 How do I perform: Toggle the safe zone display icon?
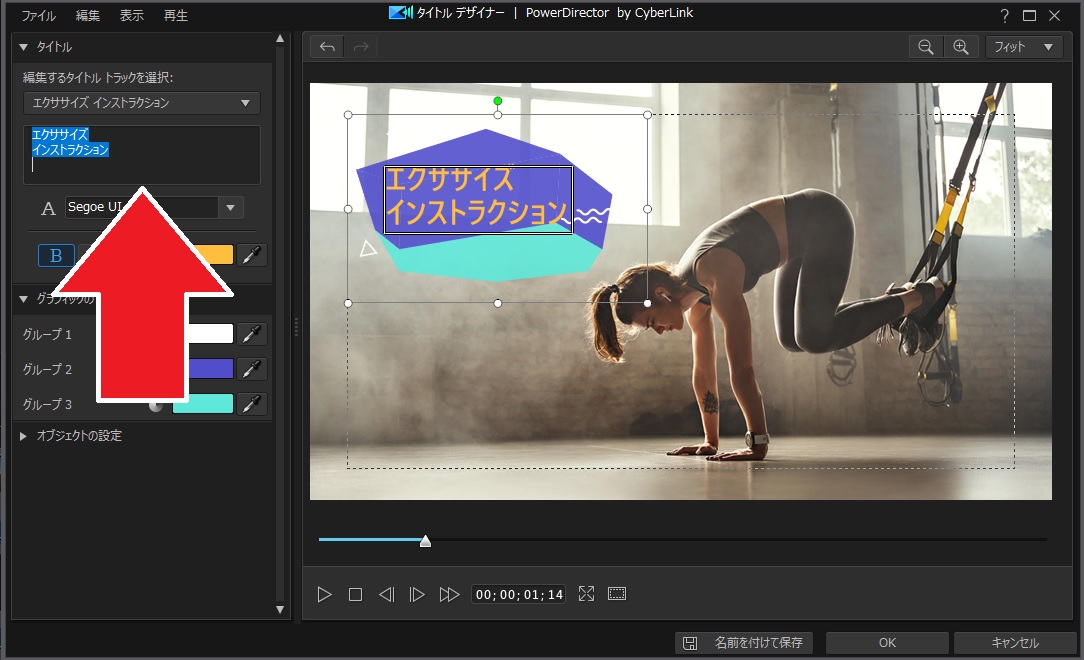617,594
